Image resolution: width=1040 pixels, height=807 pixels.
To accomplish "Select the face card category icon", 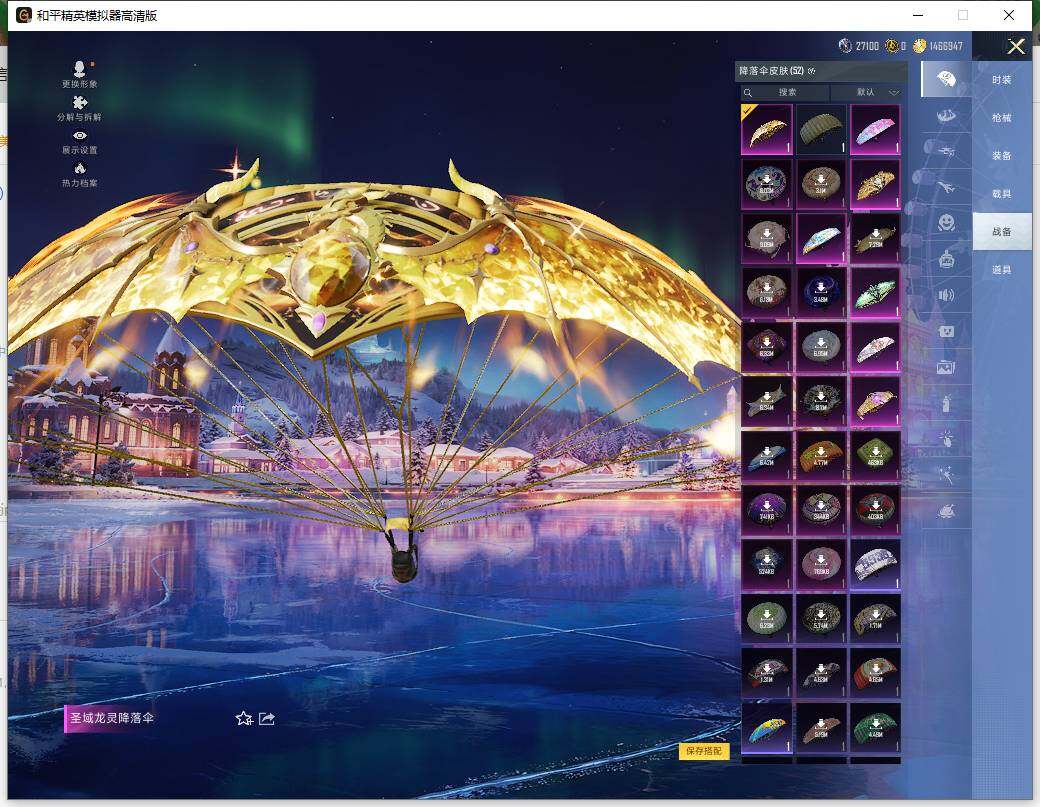I will click(946, 331).
